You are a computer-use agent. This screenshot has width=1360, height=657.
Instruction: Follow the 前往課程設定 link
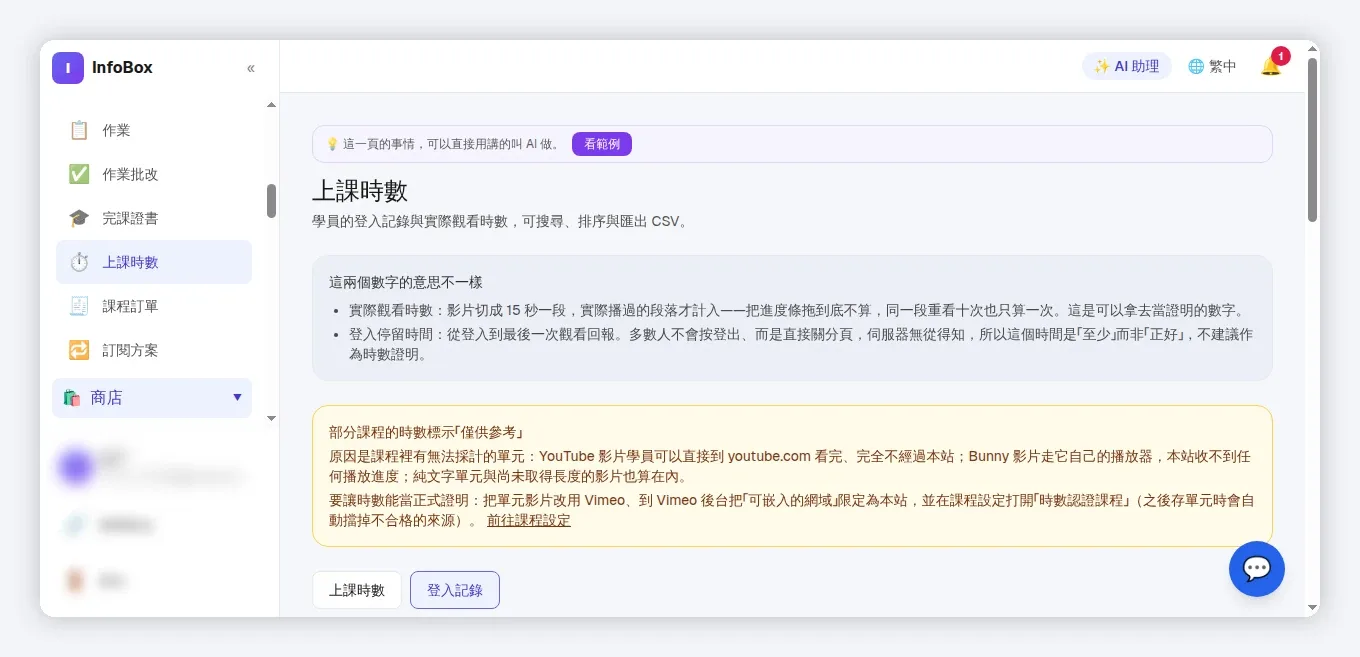(x=529, y=520)
